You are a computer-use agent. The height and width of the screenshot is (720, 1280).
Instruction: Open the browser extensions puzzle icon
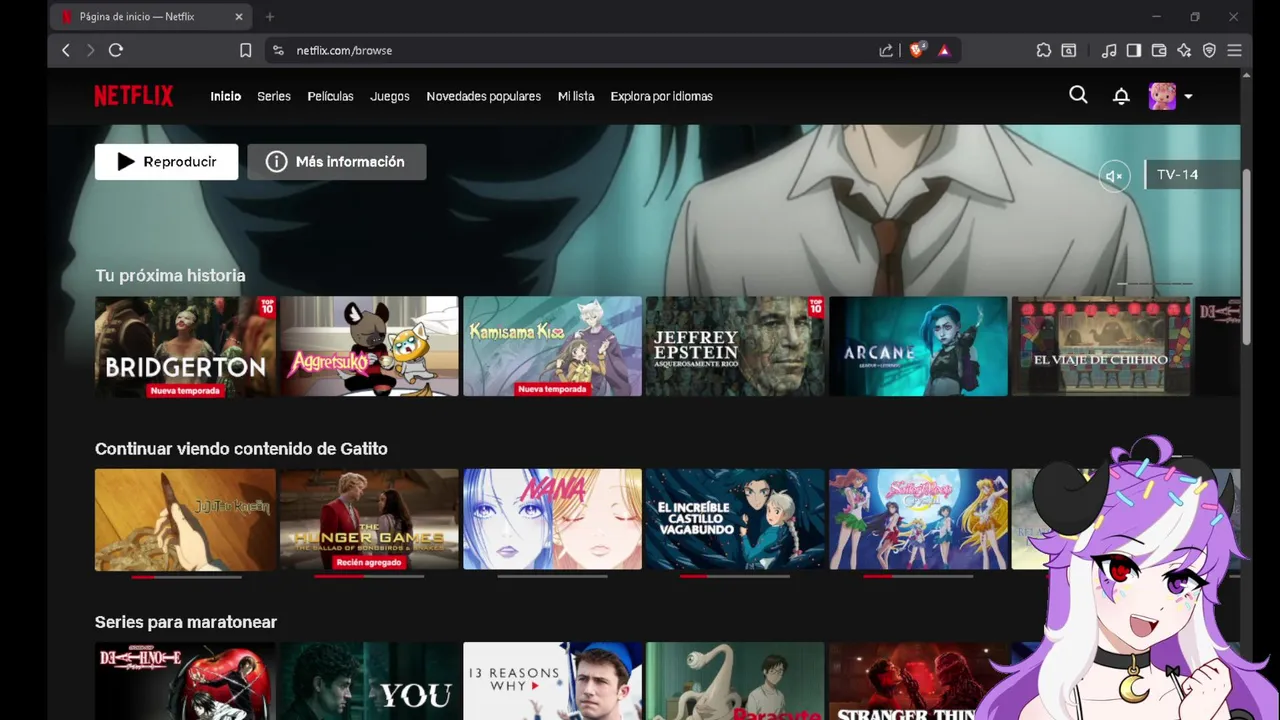[x=1044, y=50]
